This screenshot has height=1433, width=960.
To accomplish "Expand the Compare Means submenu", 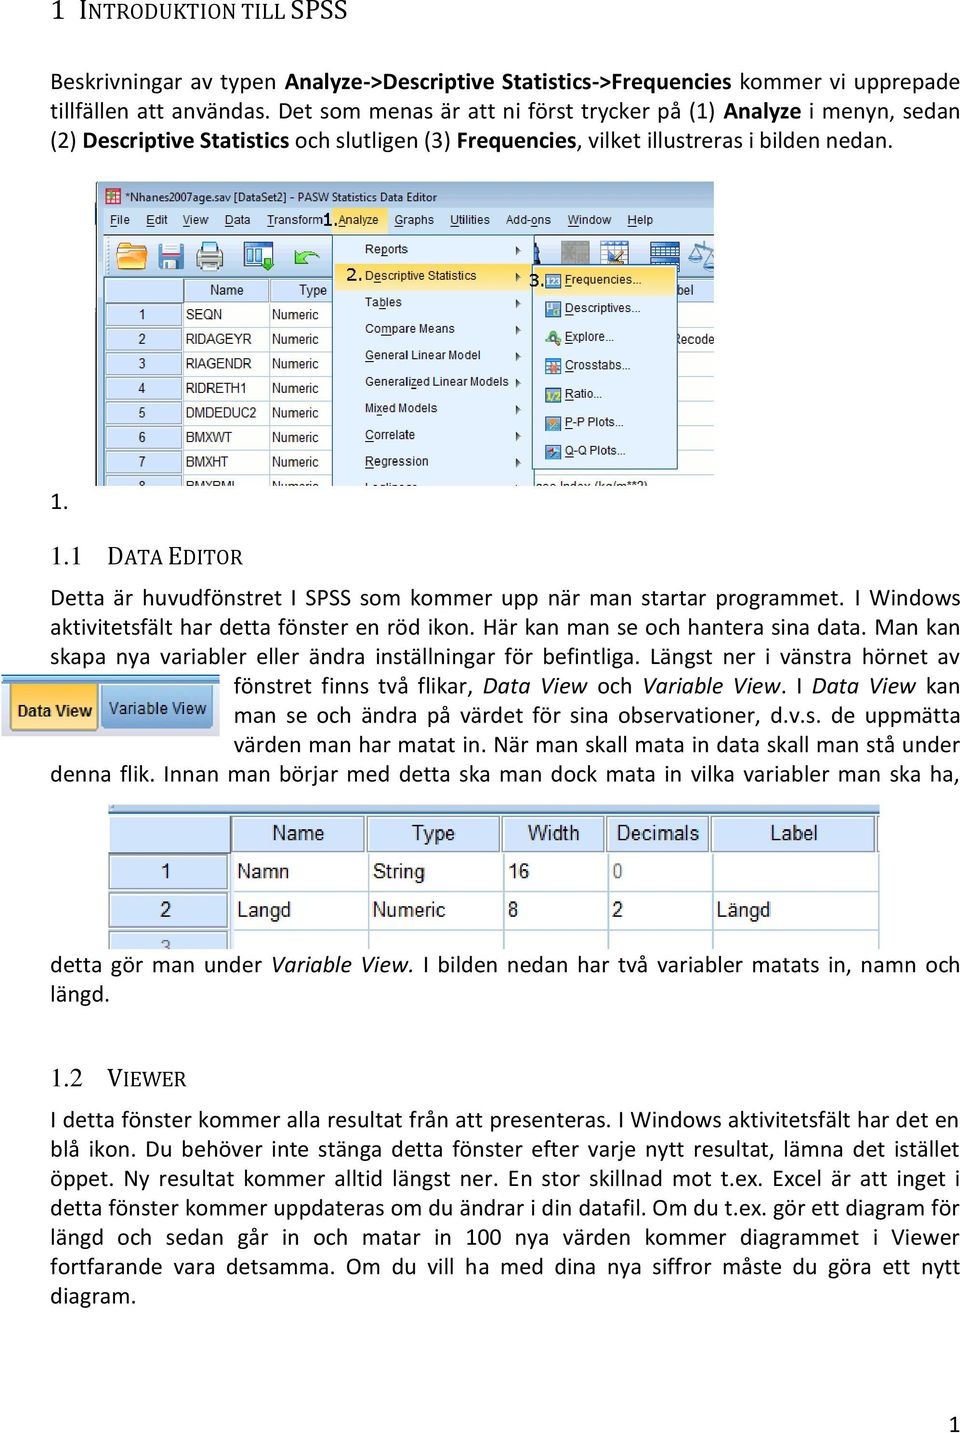I will [x=432, y=329].
